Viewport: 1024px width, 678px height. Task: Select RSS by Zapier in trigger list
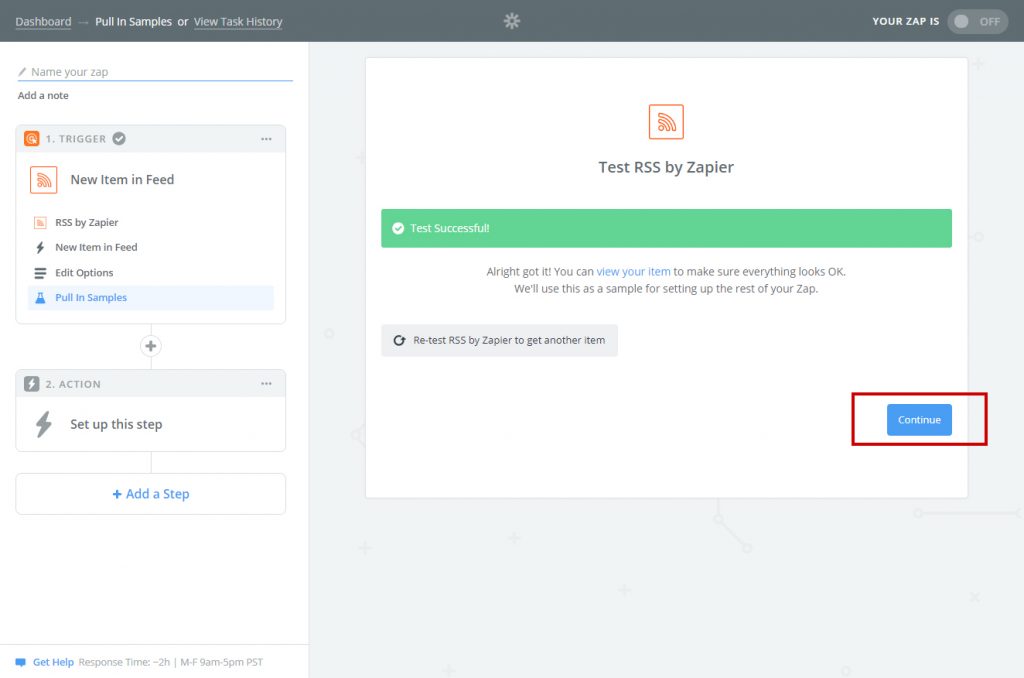86,223
